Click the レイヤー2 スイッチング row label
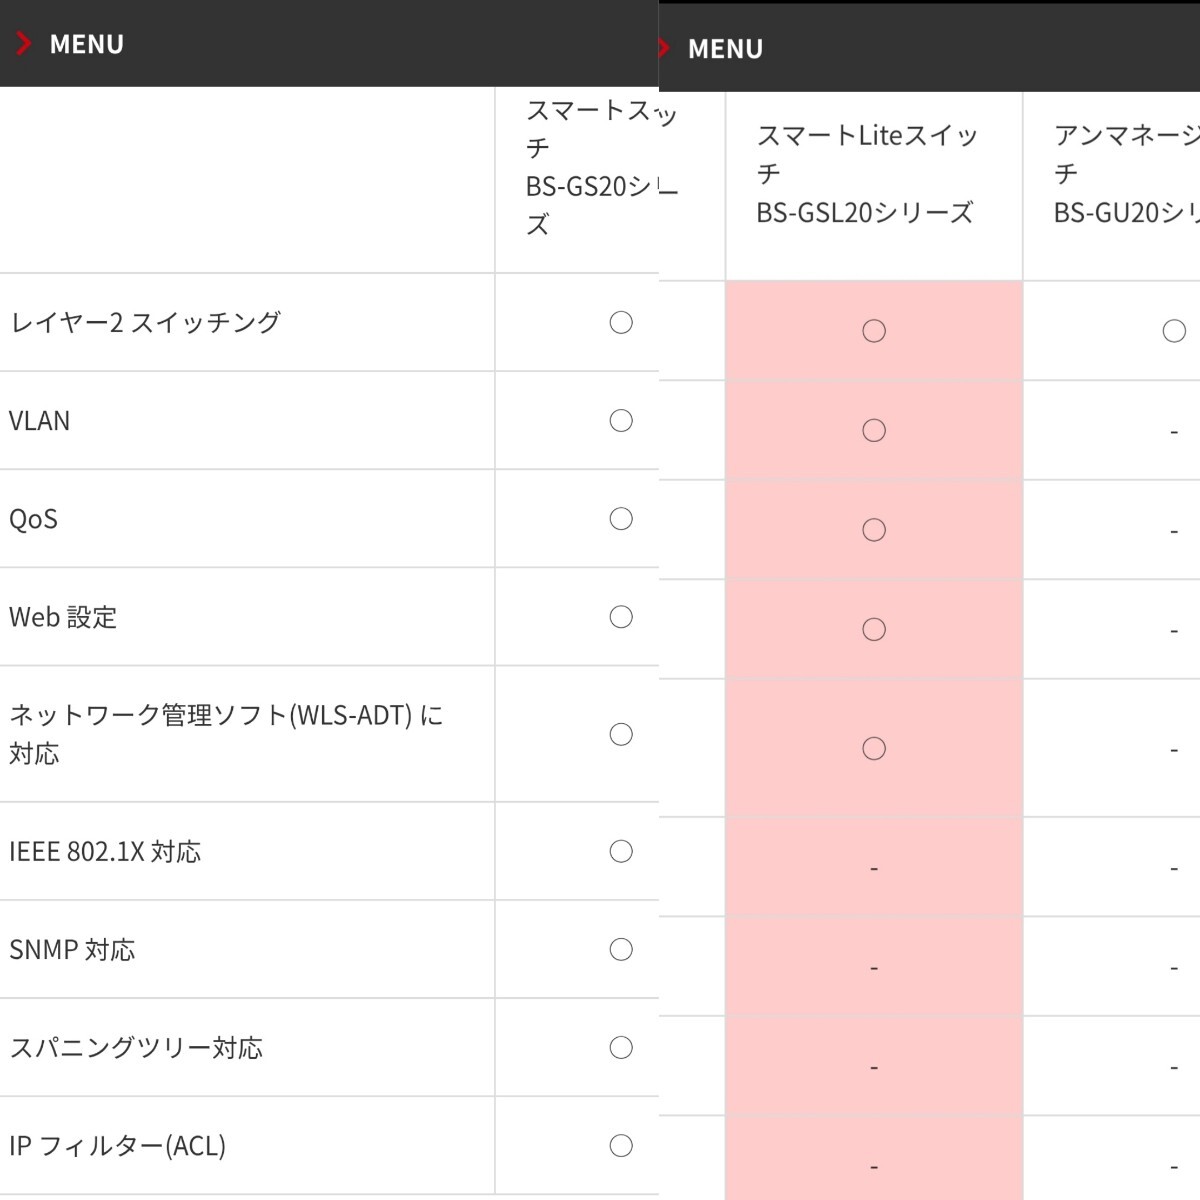 [145, 322]
